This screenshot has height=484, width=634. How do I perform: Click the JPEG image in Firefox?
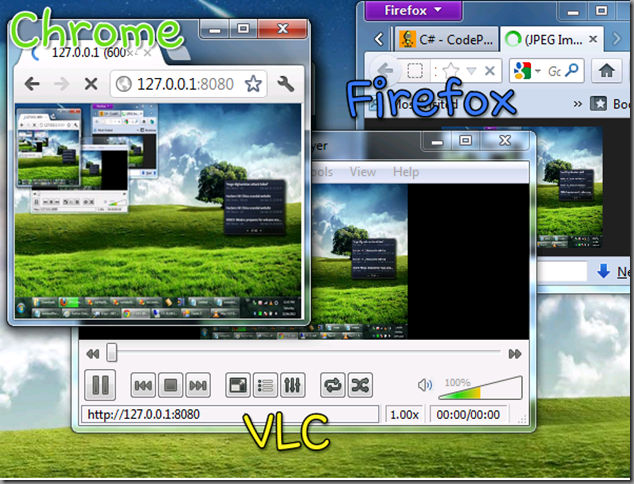point(569,187)
